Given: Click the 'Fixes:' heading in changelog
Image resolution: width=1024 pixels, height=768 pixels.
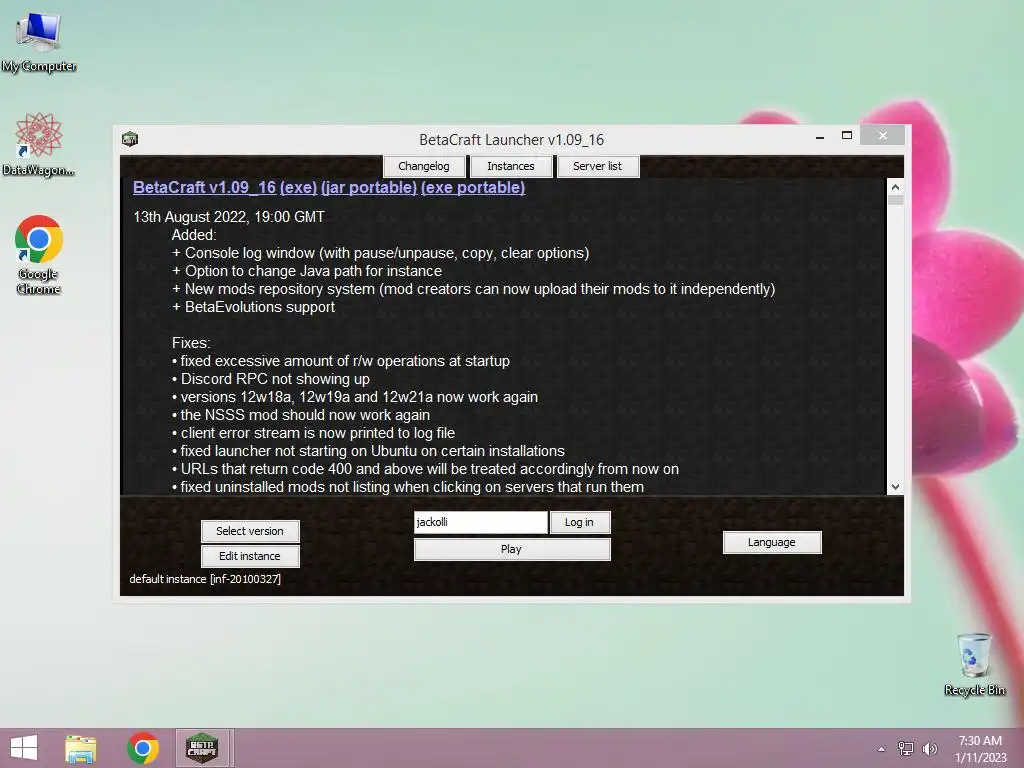Looking at the screenshot, I should [x=191, y=343].
